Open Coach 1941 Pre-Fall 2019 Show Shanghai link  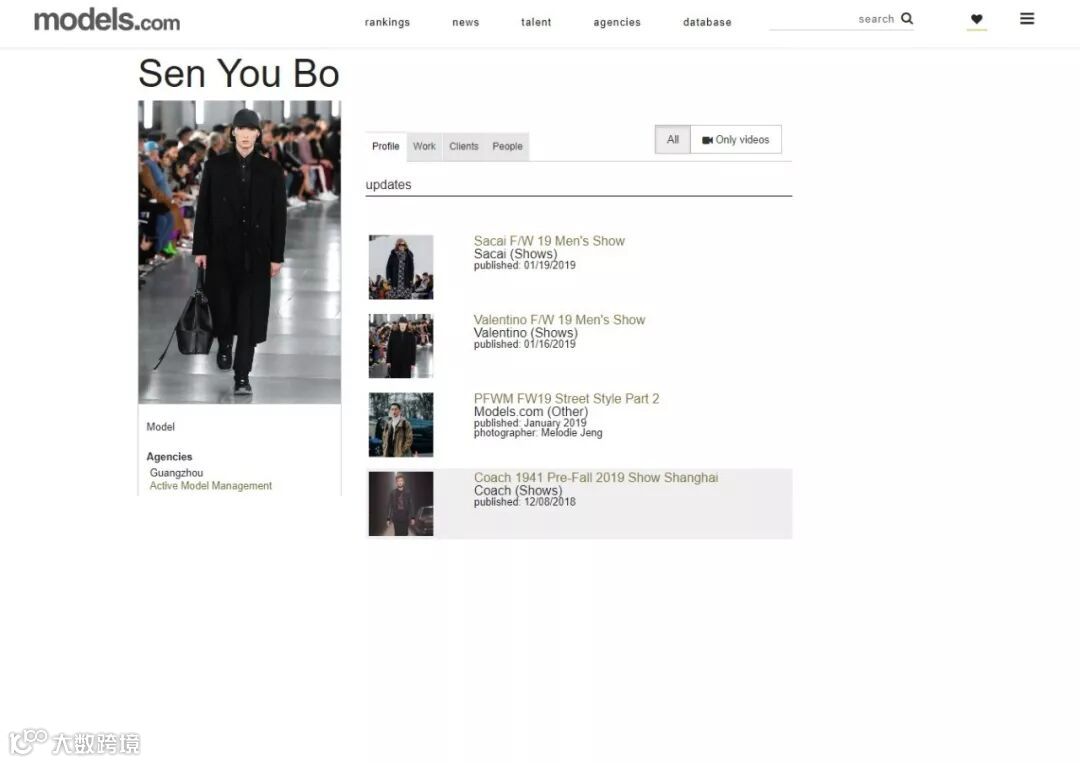click(x=596, y=477)
